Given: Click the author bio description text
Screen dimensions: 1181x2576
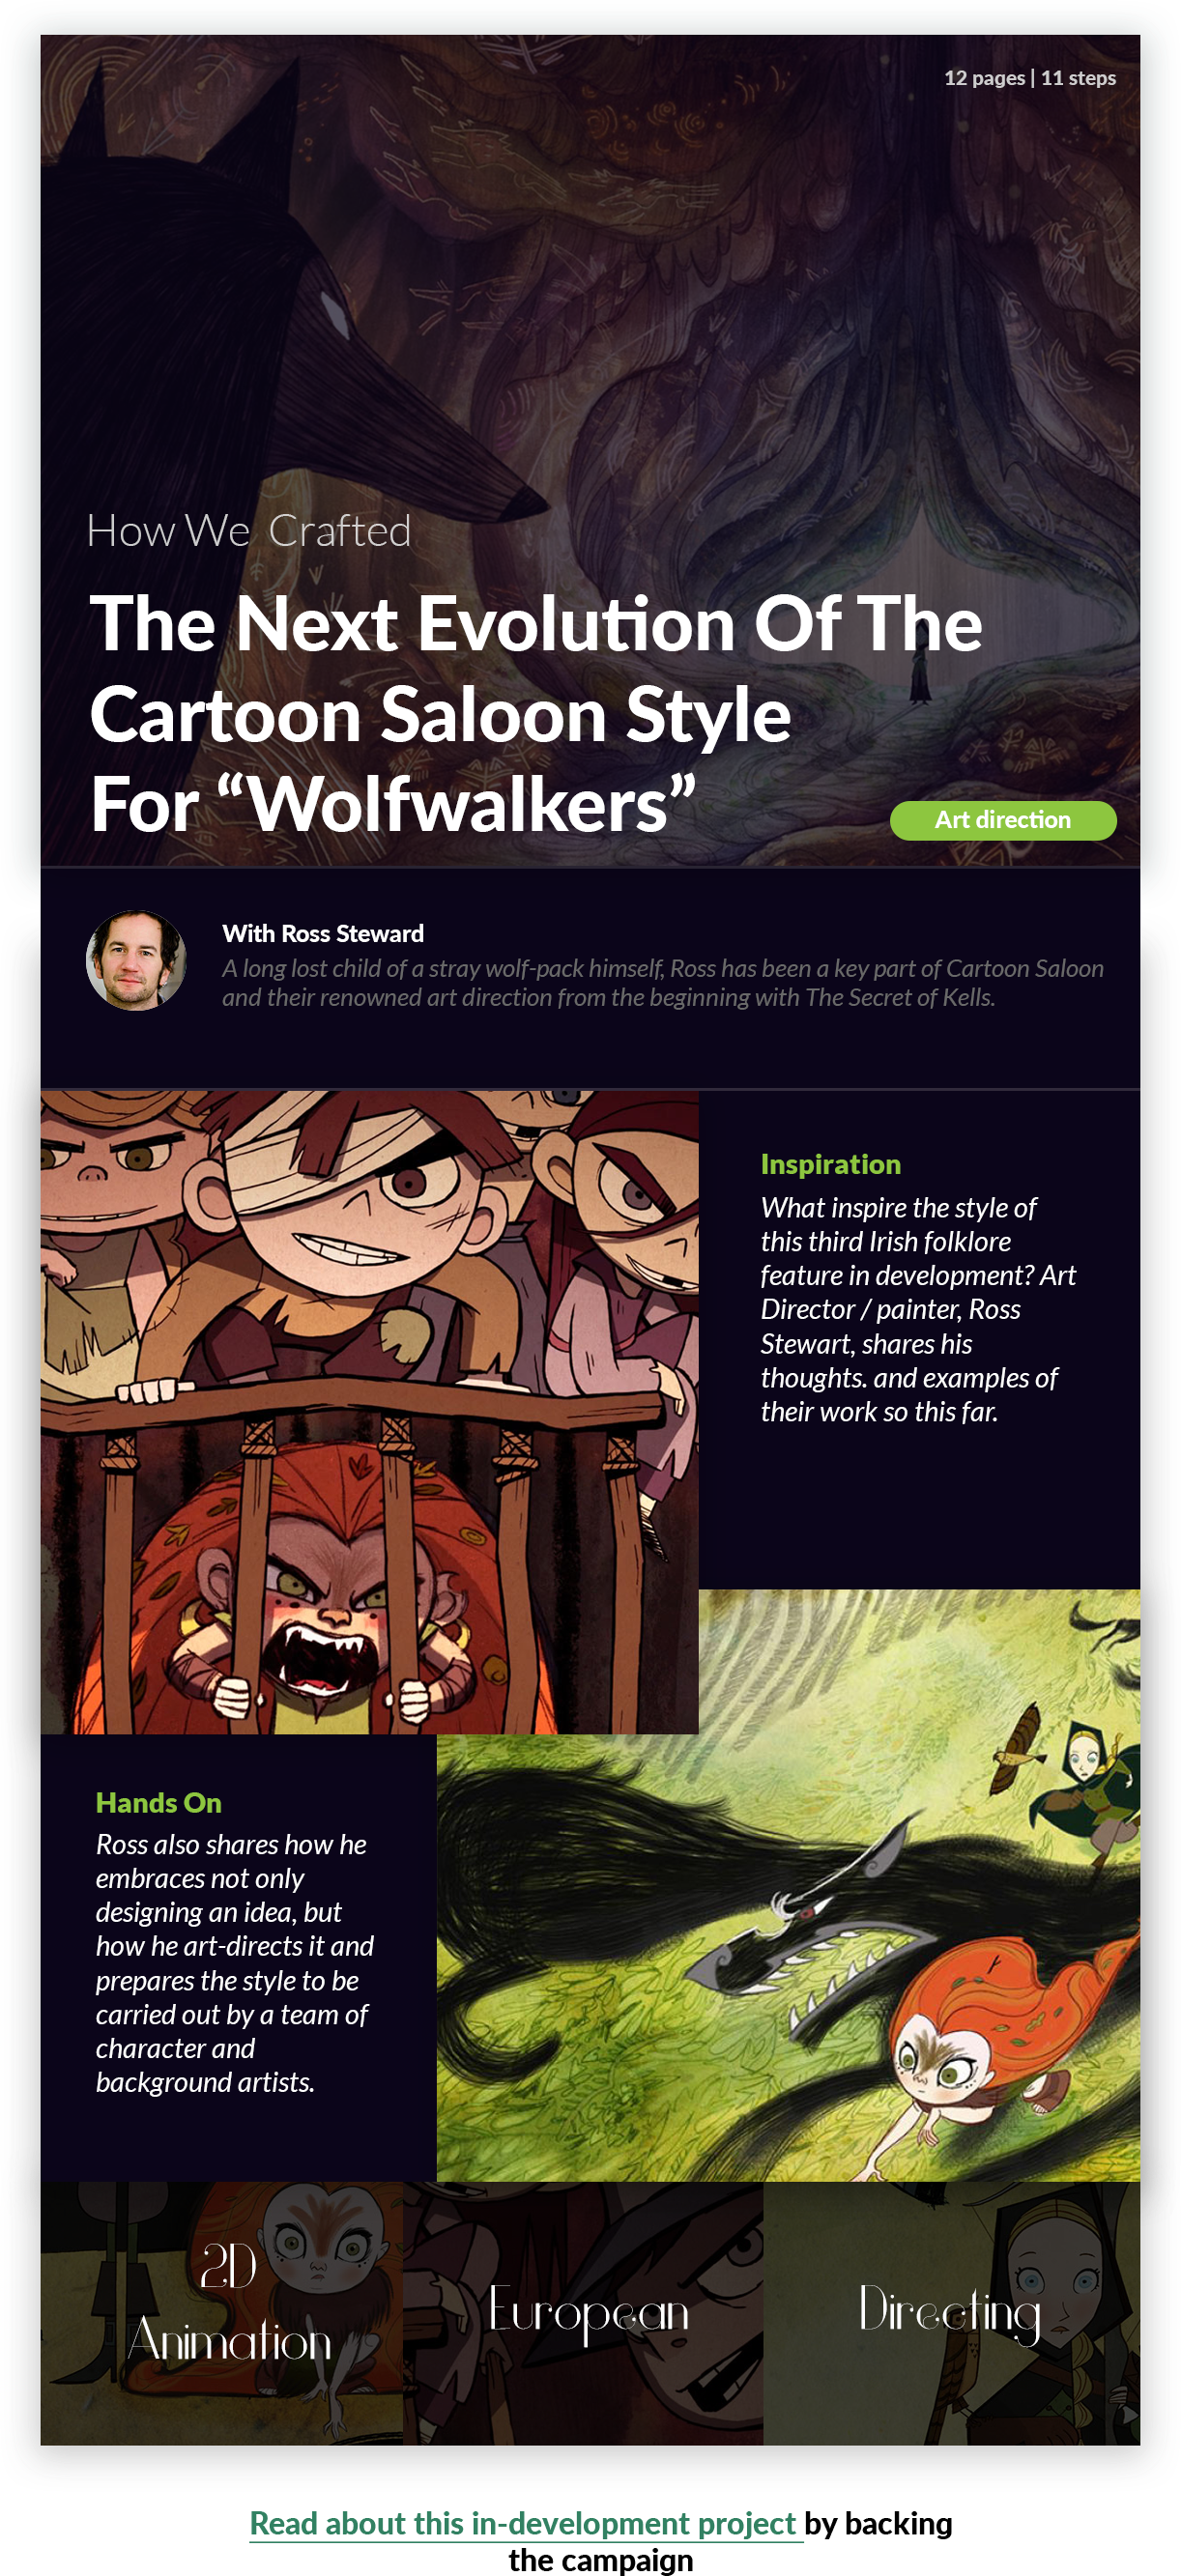Looking at the screenshot, I should (662, 982).
